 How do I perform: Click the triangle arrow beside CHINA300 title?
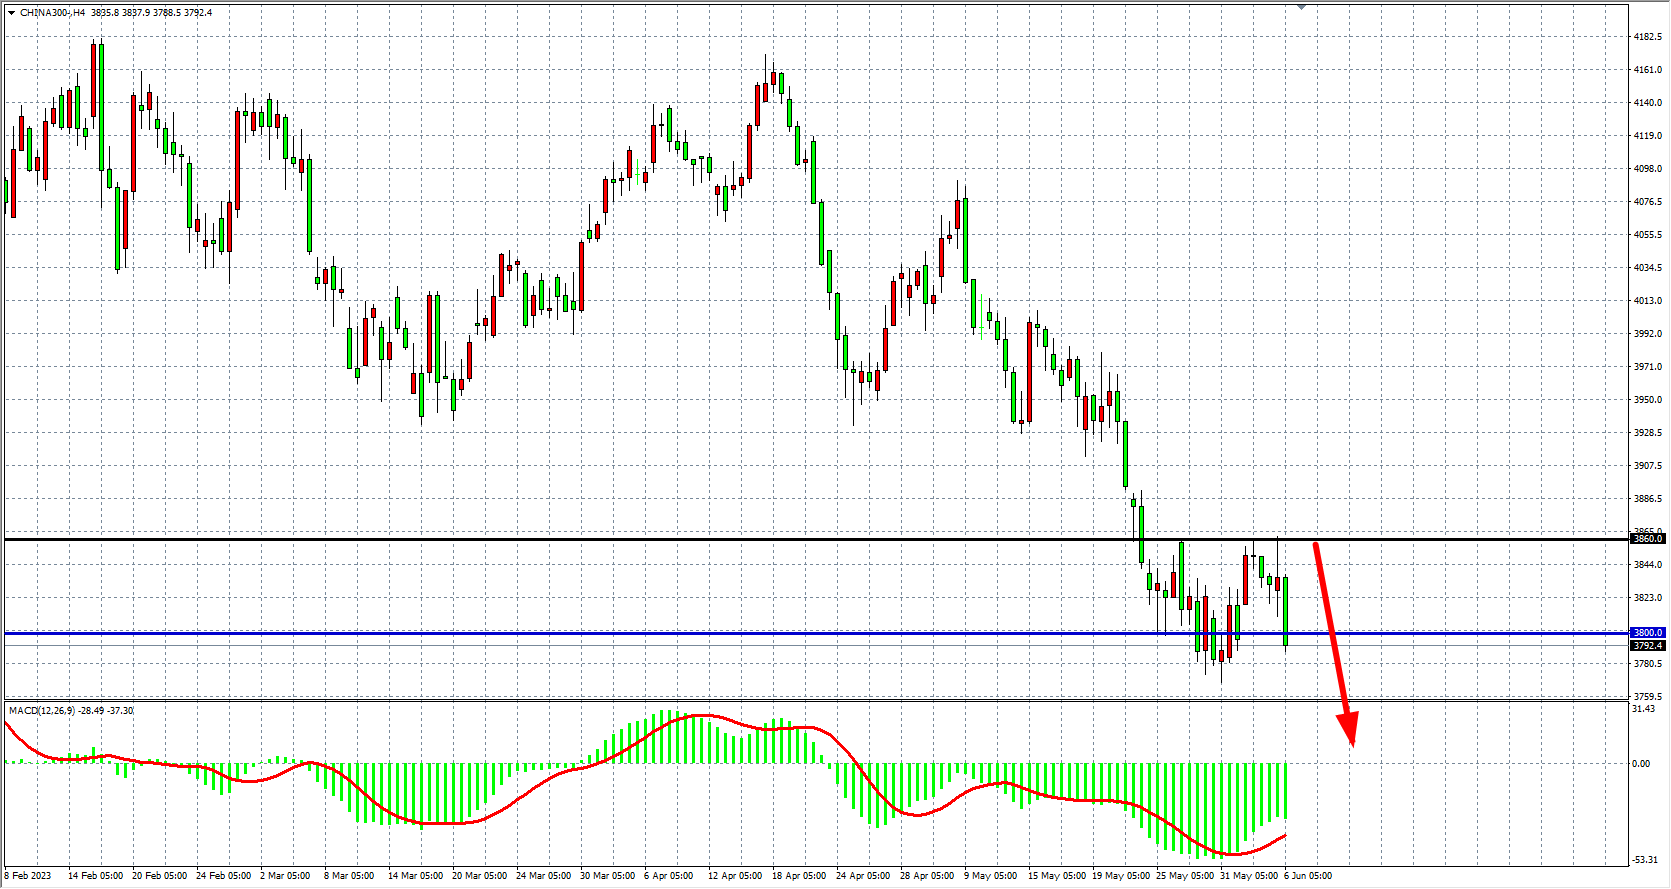[11, 13]
